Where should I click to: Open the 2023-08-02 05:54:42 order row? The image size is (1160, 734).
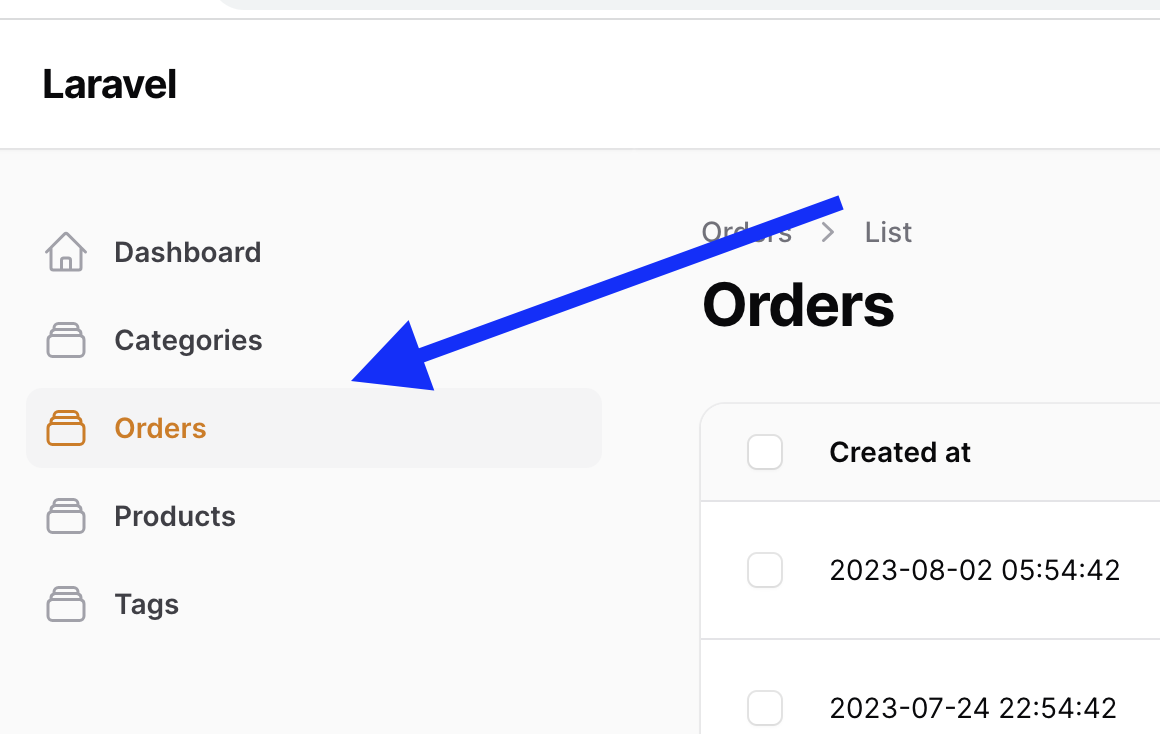coord(974,570)
